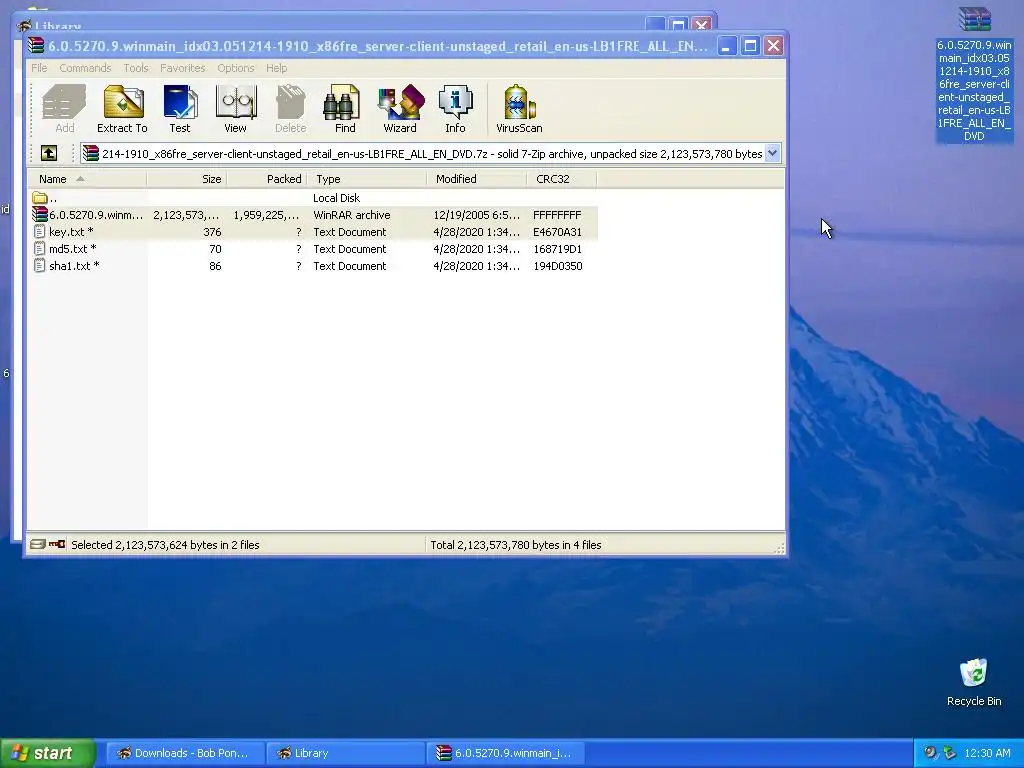Click status text 'Selected 2,123,573,624 bytes in 2 files'
The image size is (1024, 768).
click(165, 545)
